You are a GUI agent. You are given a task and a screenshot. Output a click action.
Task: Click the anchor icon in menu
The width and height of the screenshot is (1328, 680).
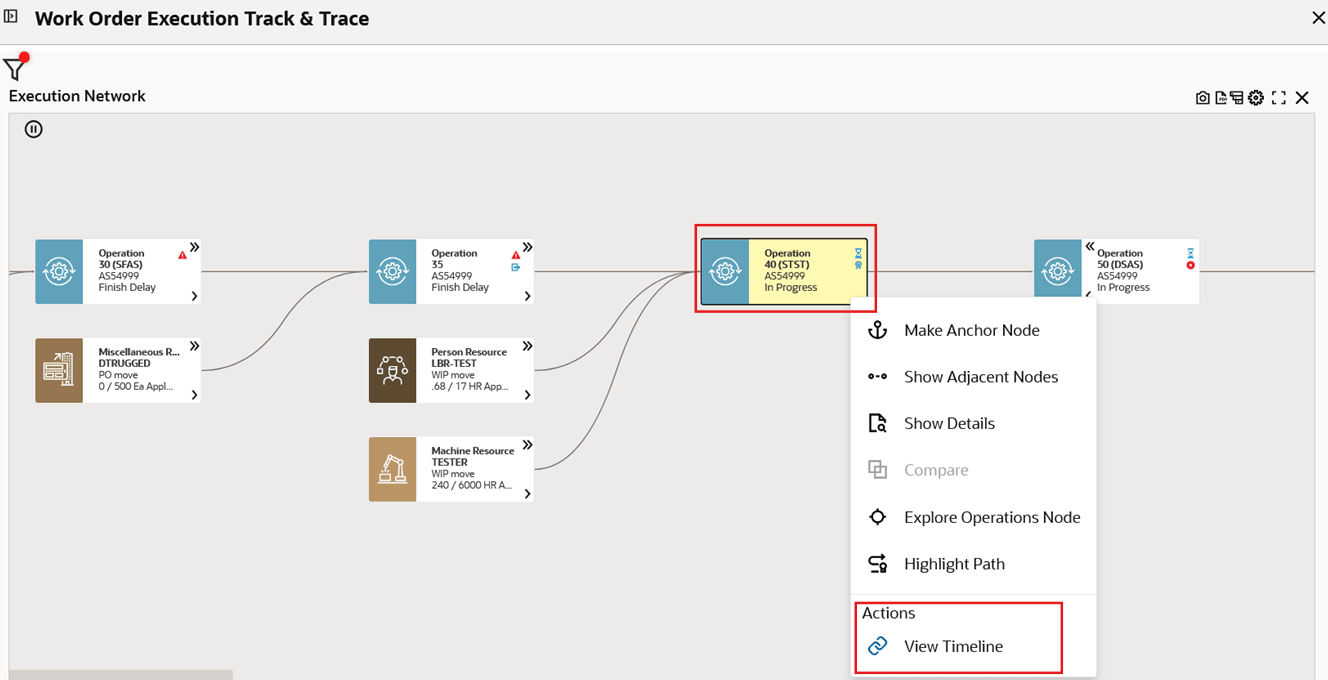coord(877,330)
